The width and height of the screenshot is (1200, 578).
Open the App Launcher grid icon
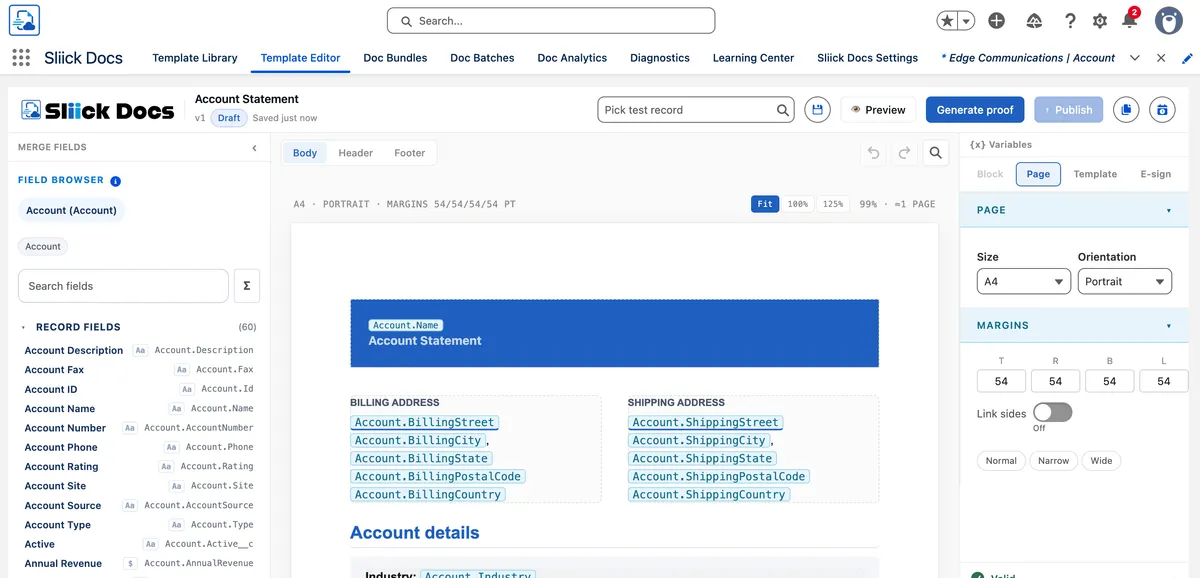coord(21,58)
